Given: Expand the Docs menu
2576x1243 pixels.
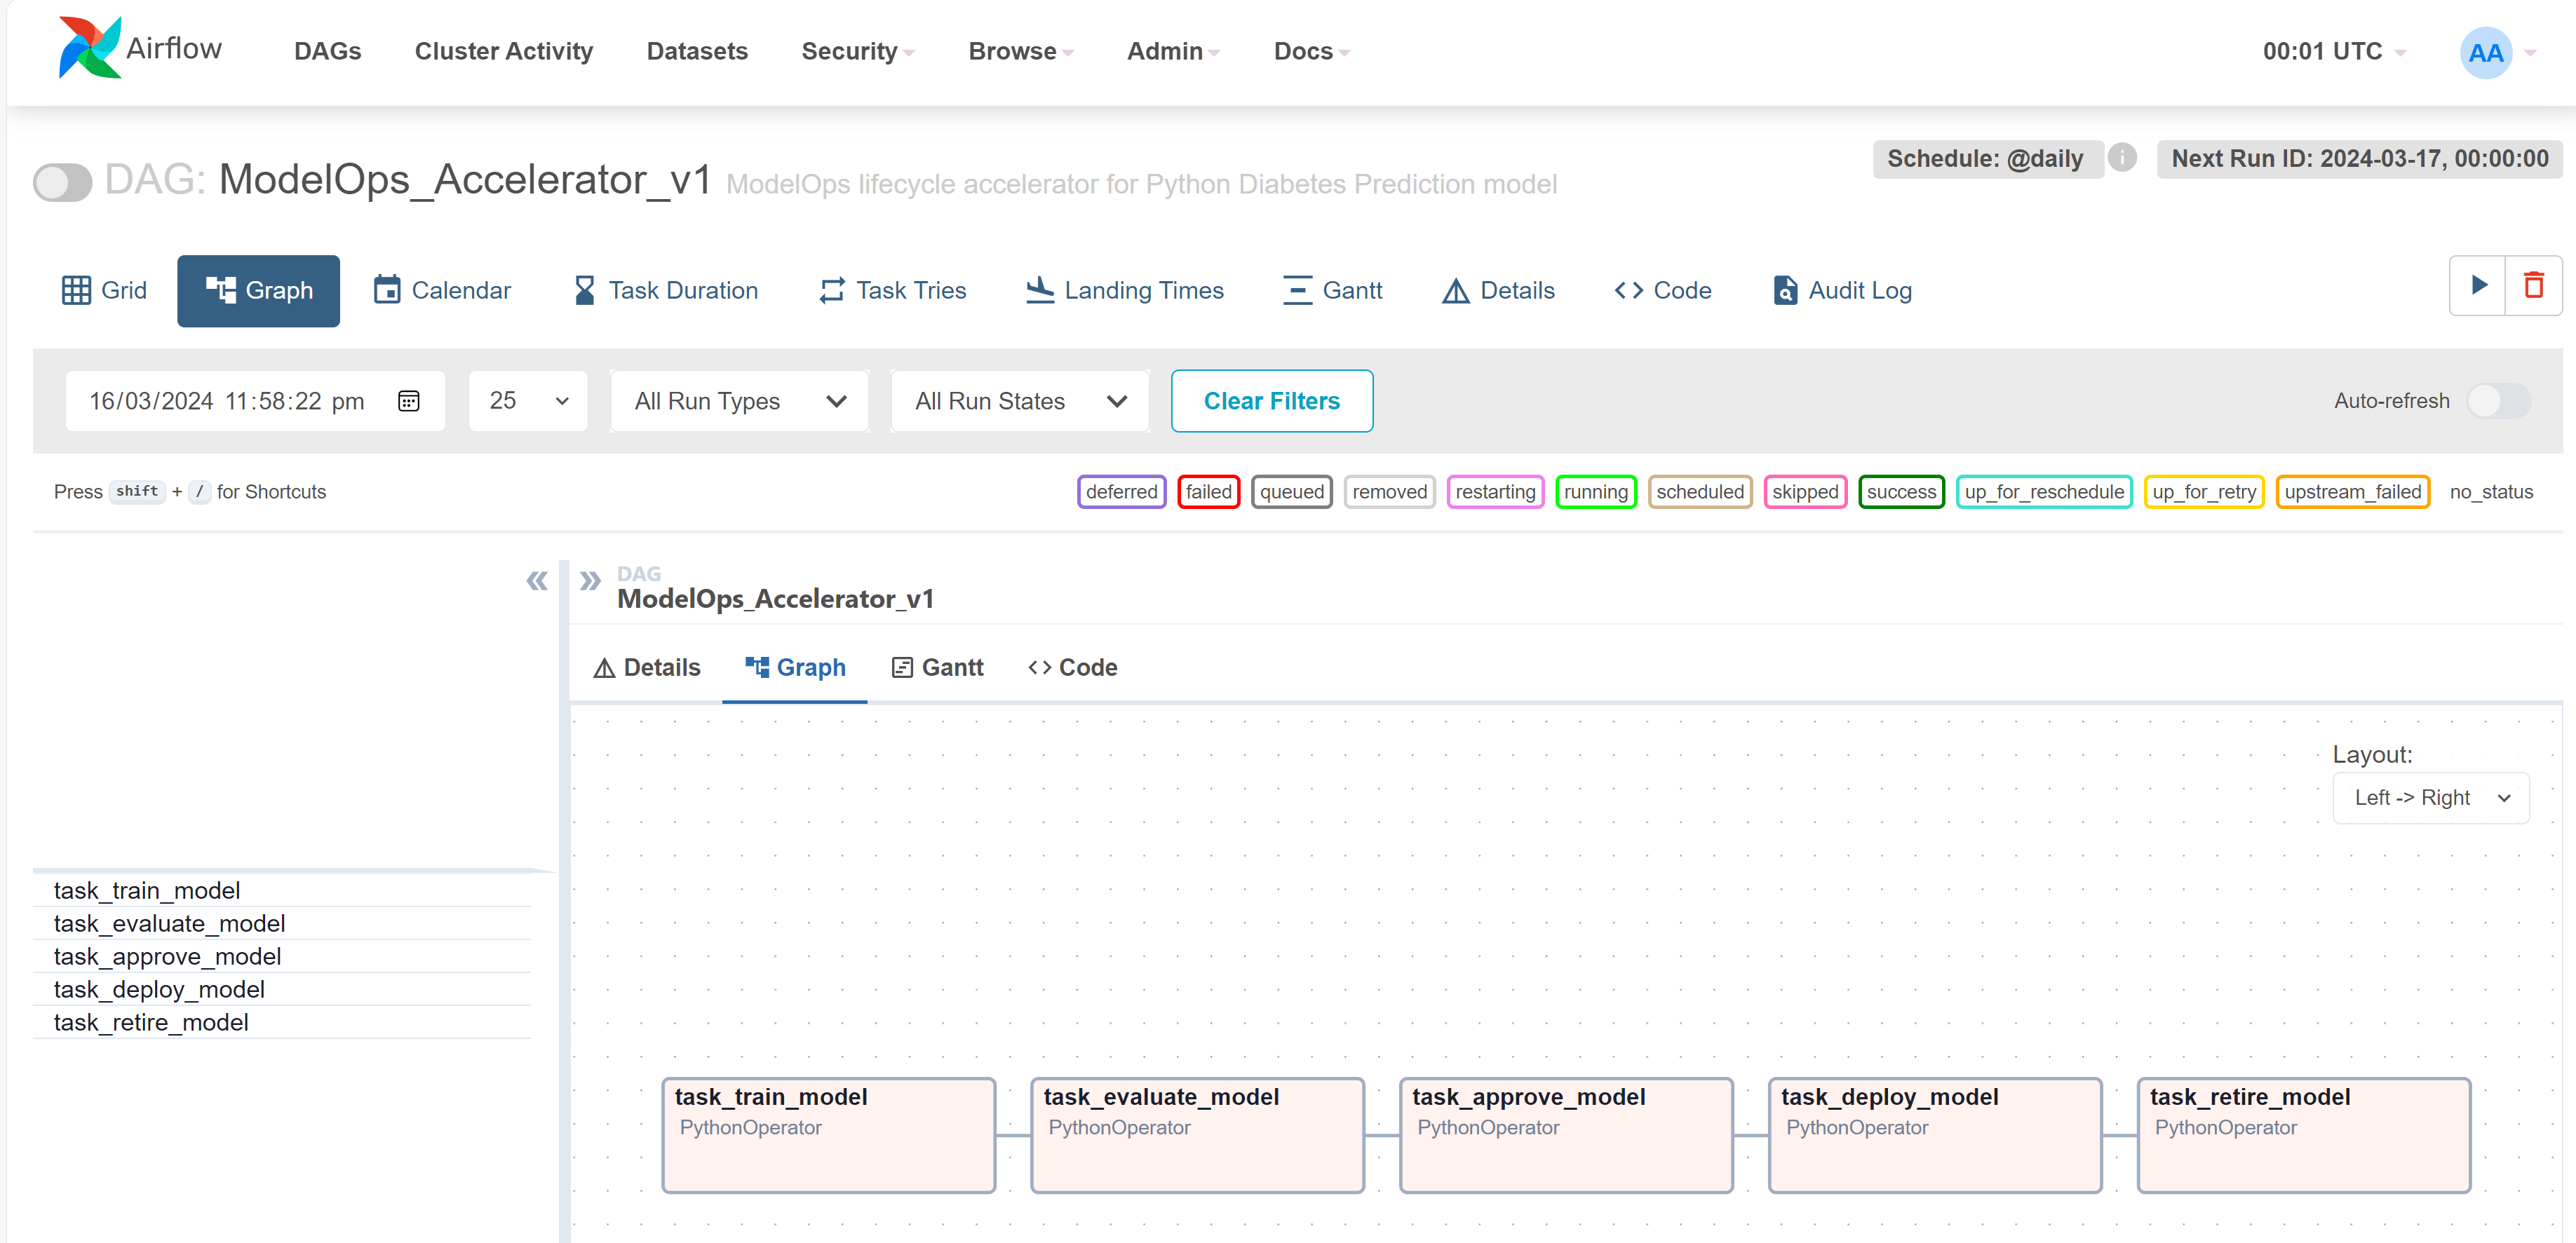Looking at the screenshot, I should click(x=1311, y=51).
